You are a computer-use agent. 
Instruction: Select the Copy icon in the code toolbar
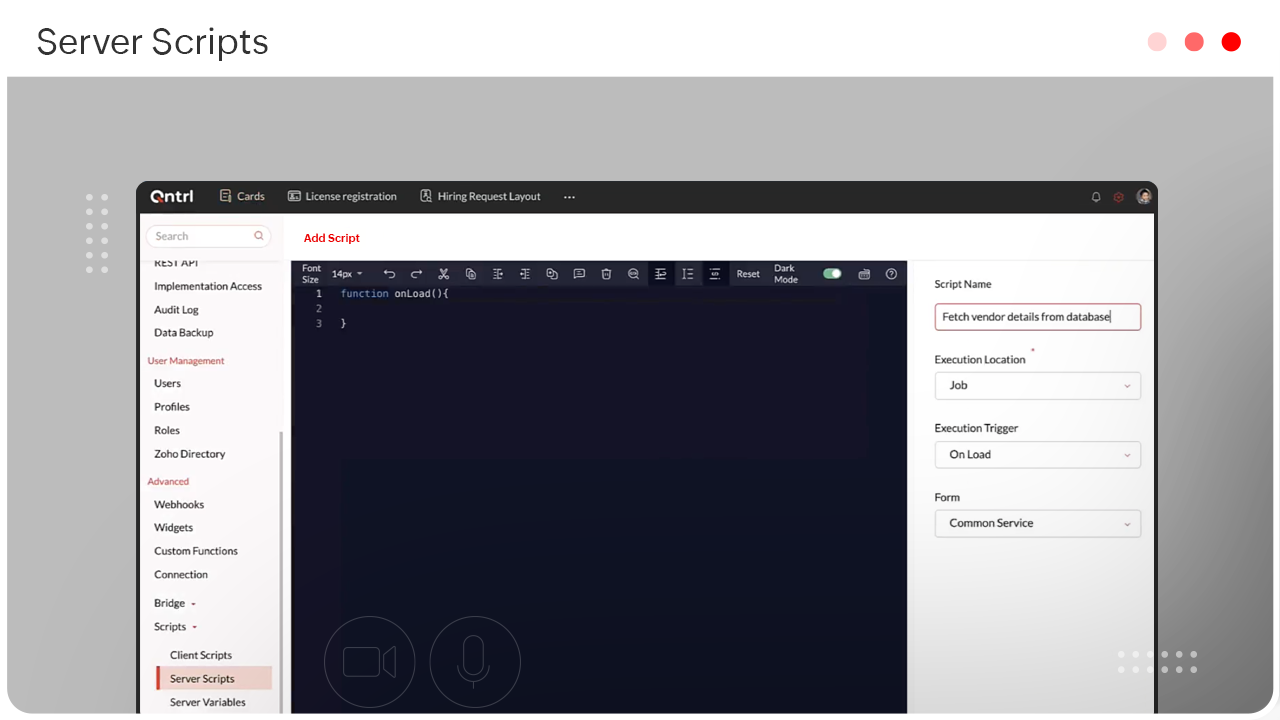(470, 274)
